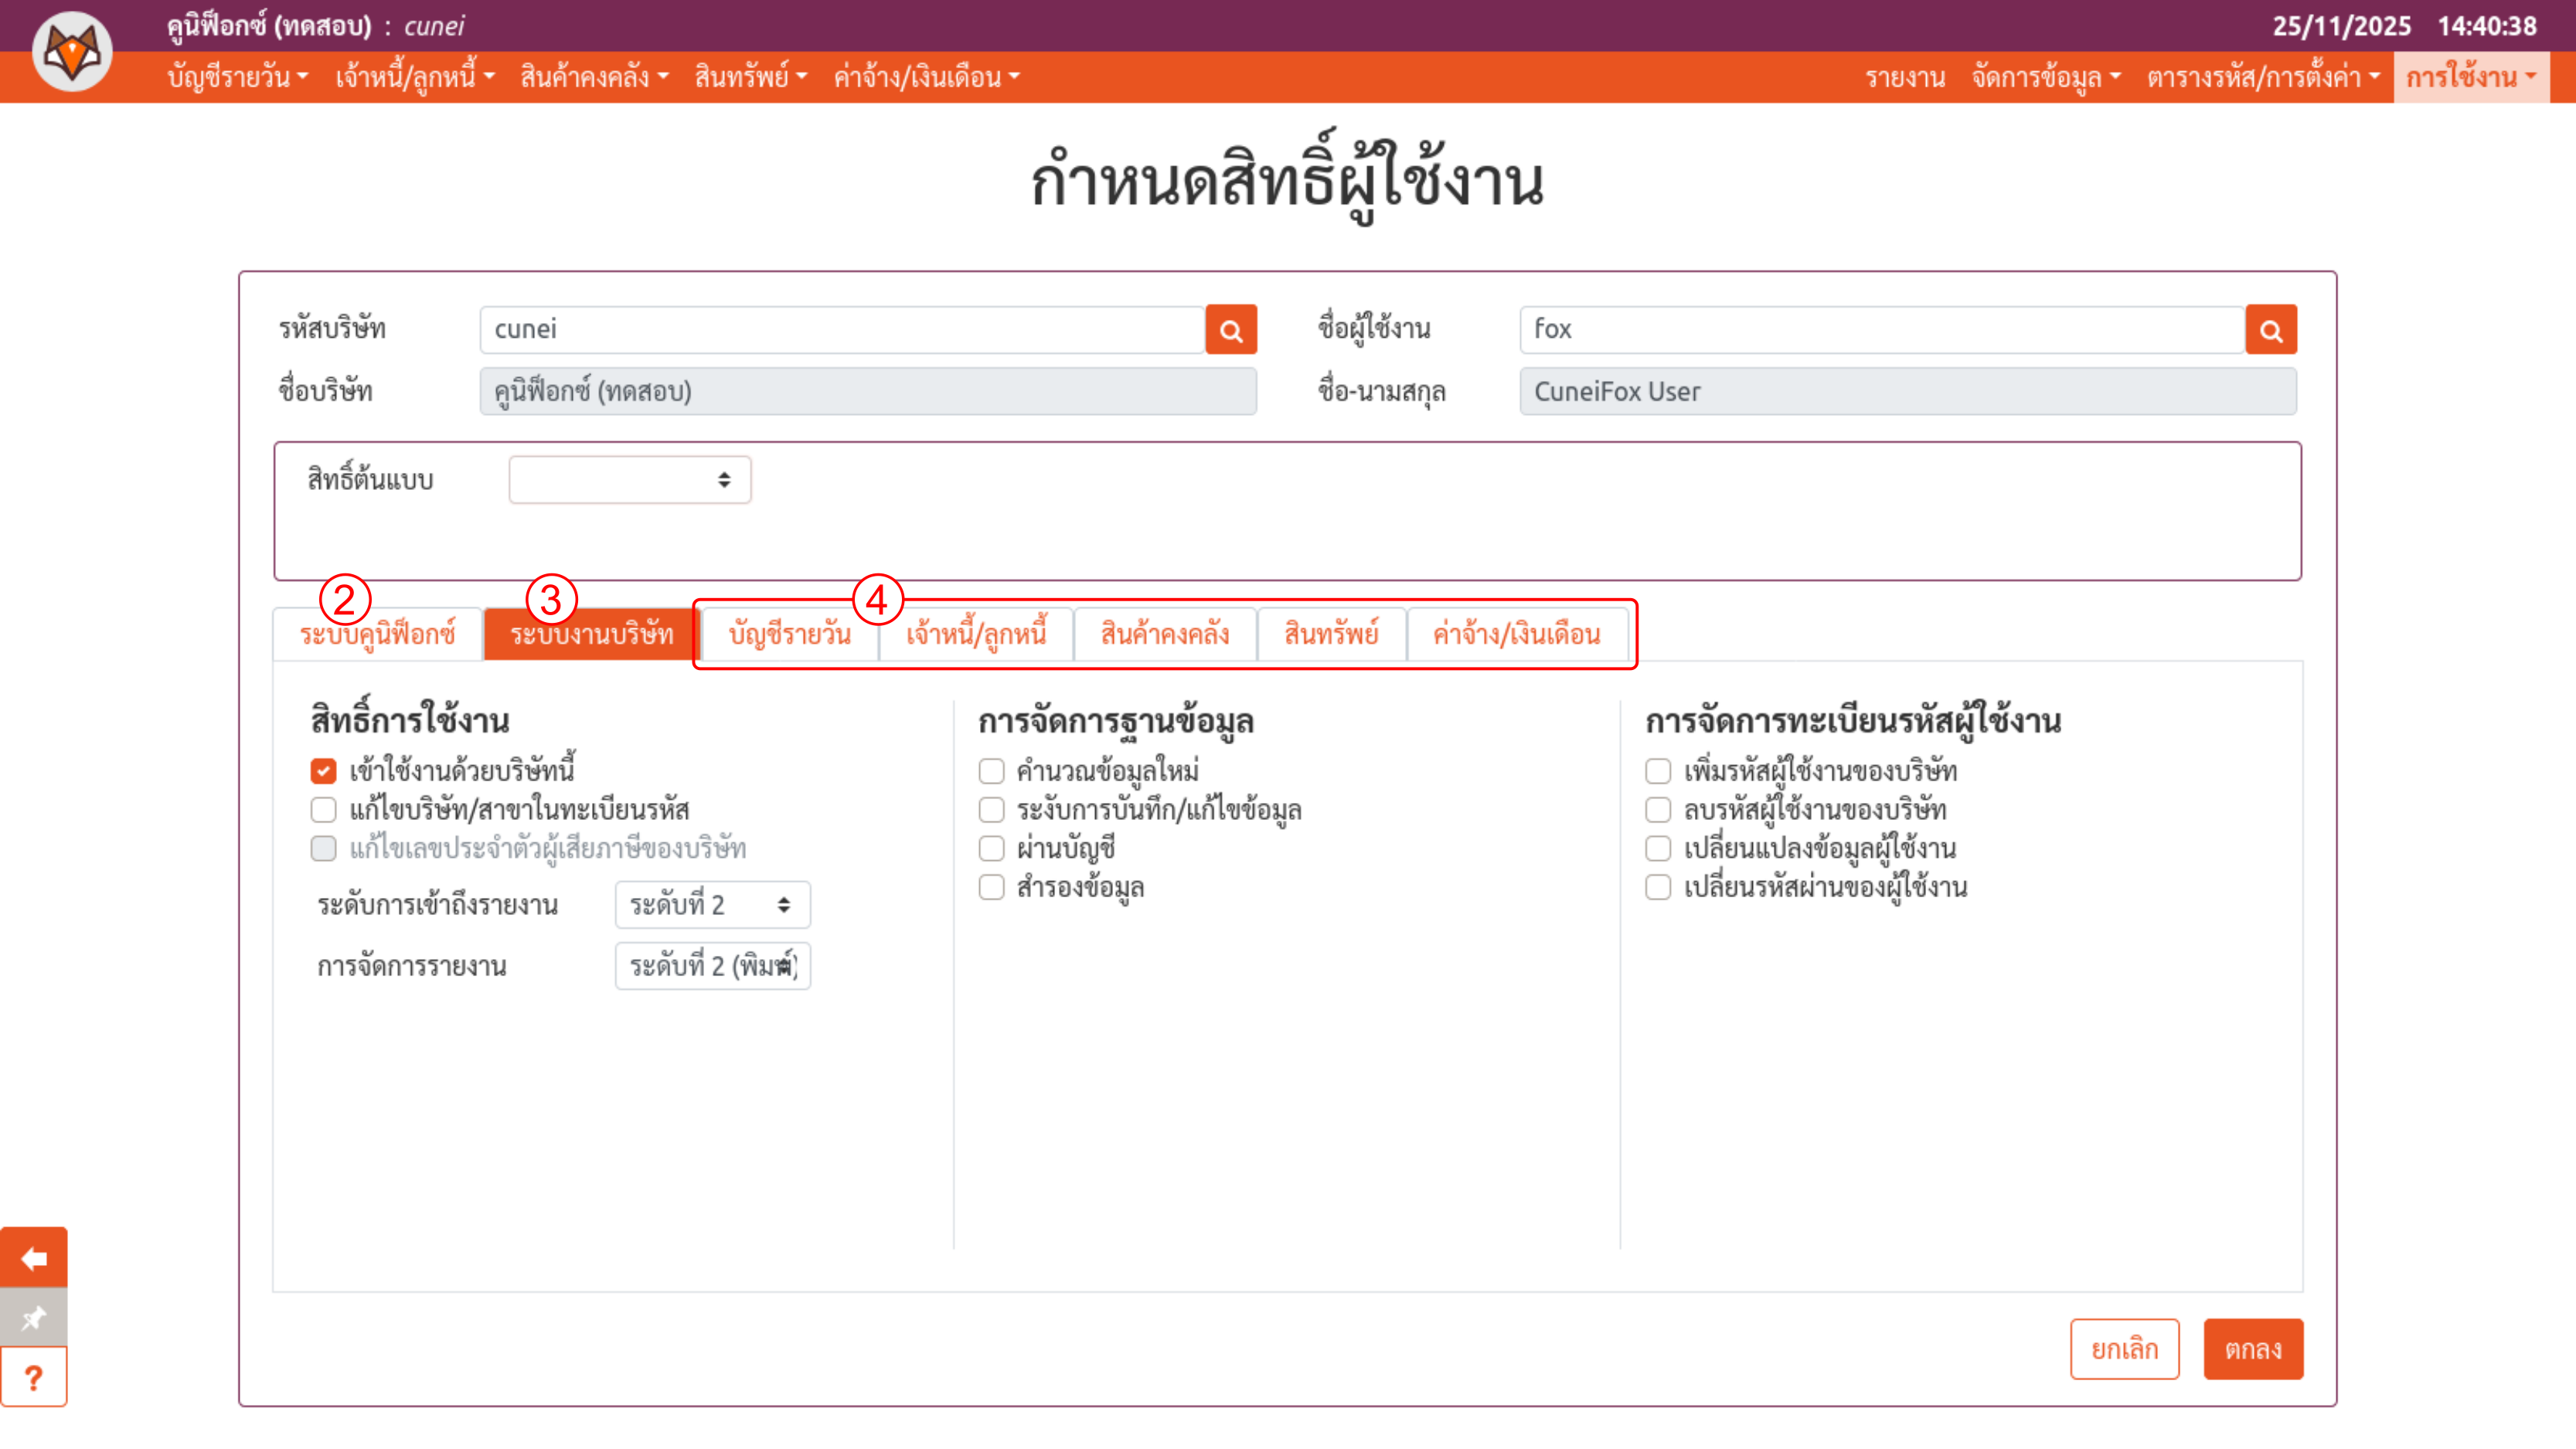Click the back arrow sidebar button

34,1257
